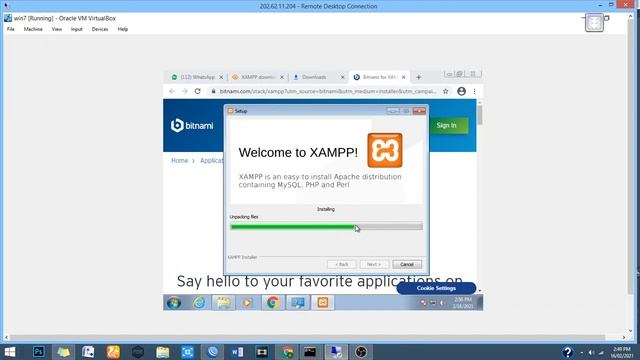Click the greyed Next button in Setup
The image size is (640, 360).
tap(374, 264)
